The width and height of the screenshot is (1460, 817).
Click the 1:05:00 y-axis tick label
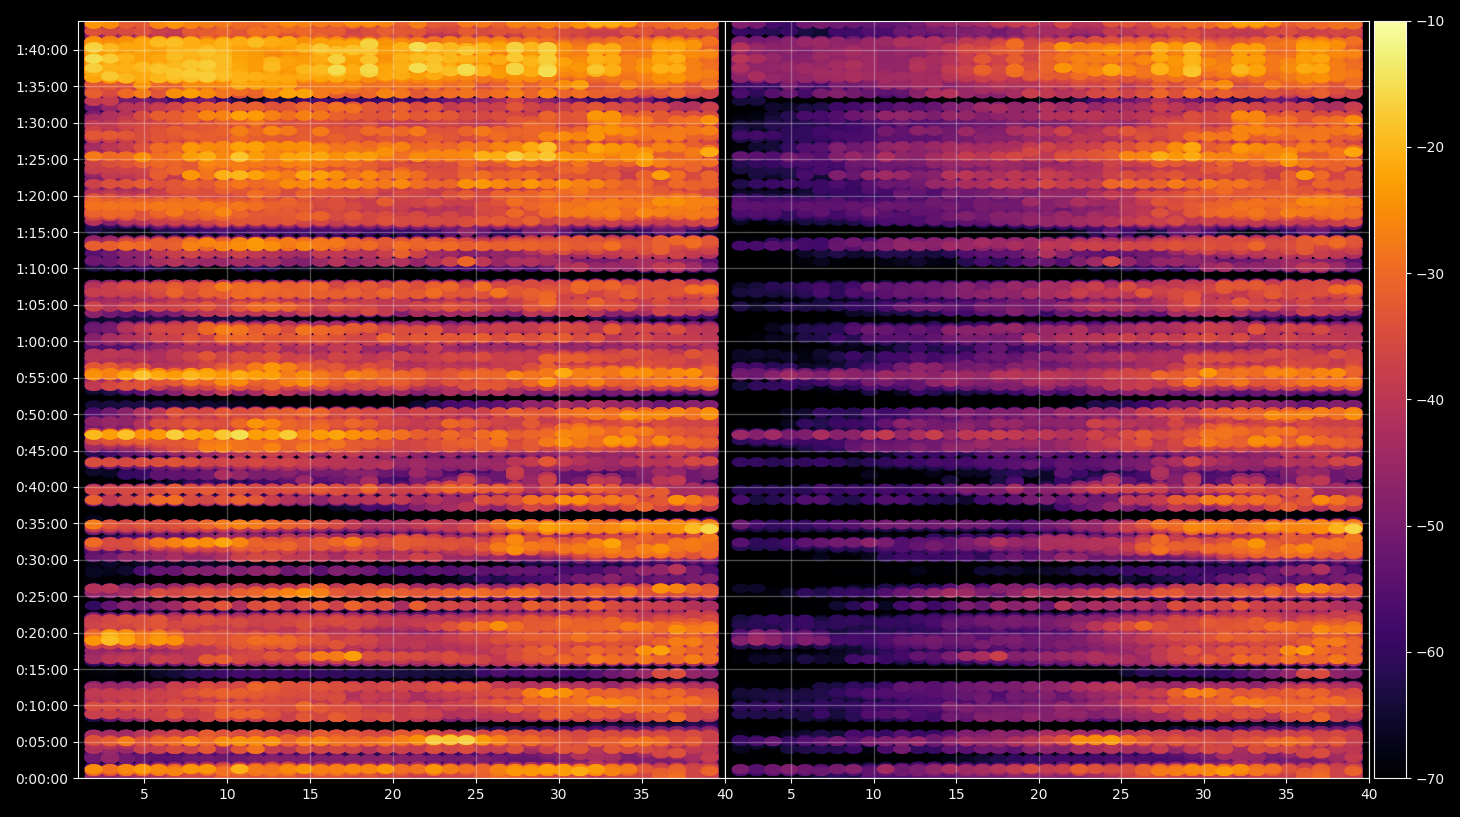click(x=42, y=306)
